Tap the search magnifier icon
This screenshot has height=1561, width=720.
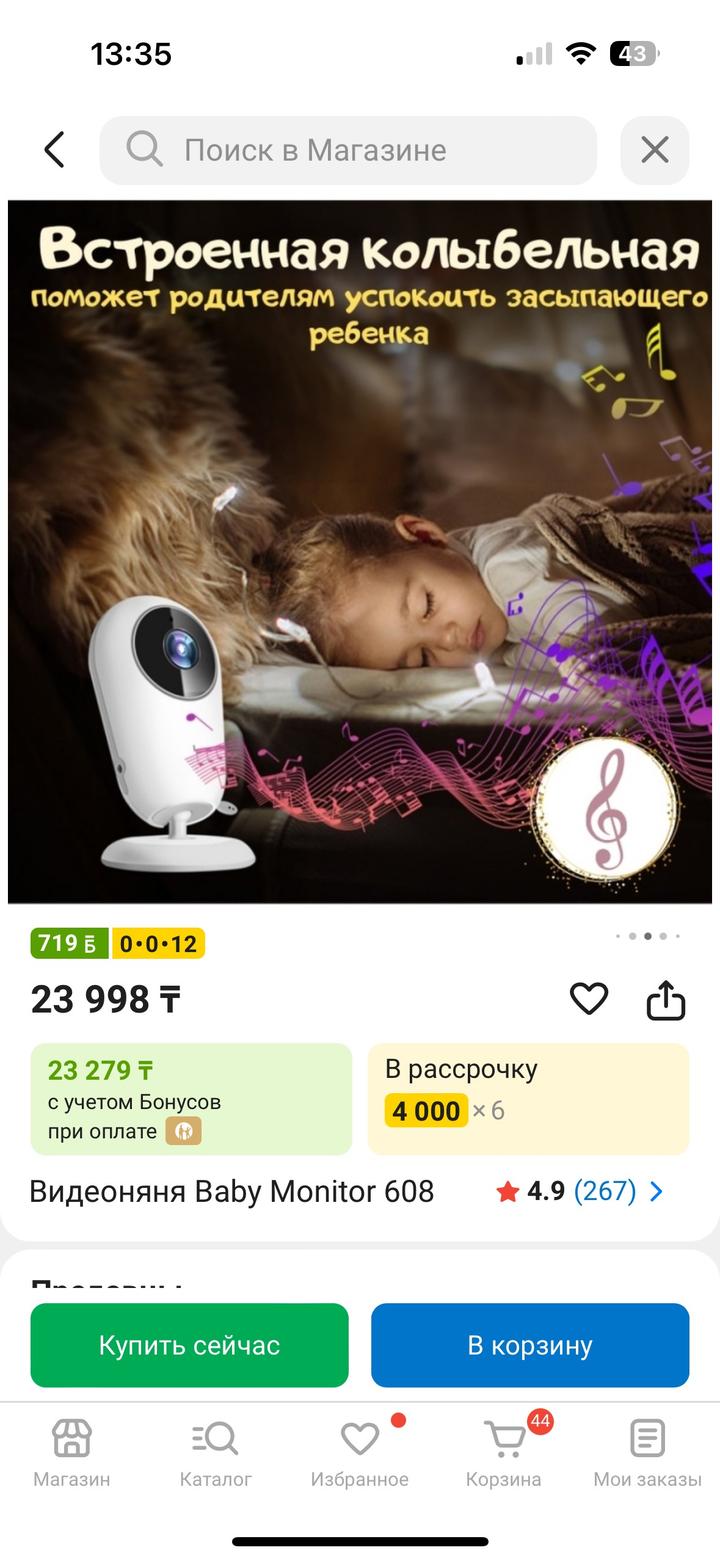pyautogui.click(x=145, y=150)
